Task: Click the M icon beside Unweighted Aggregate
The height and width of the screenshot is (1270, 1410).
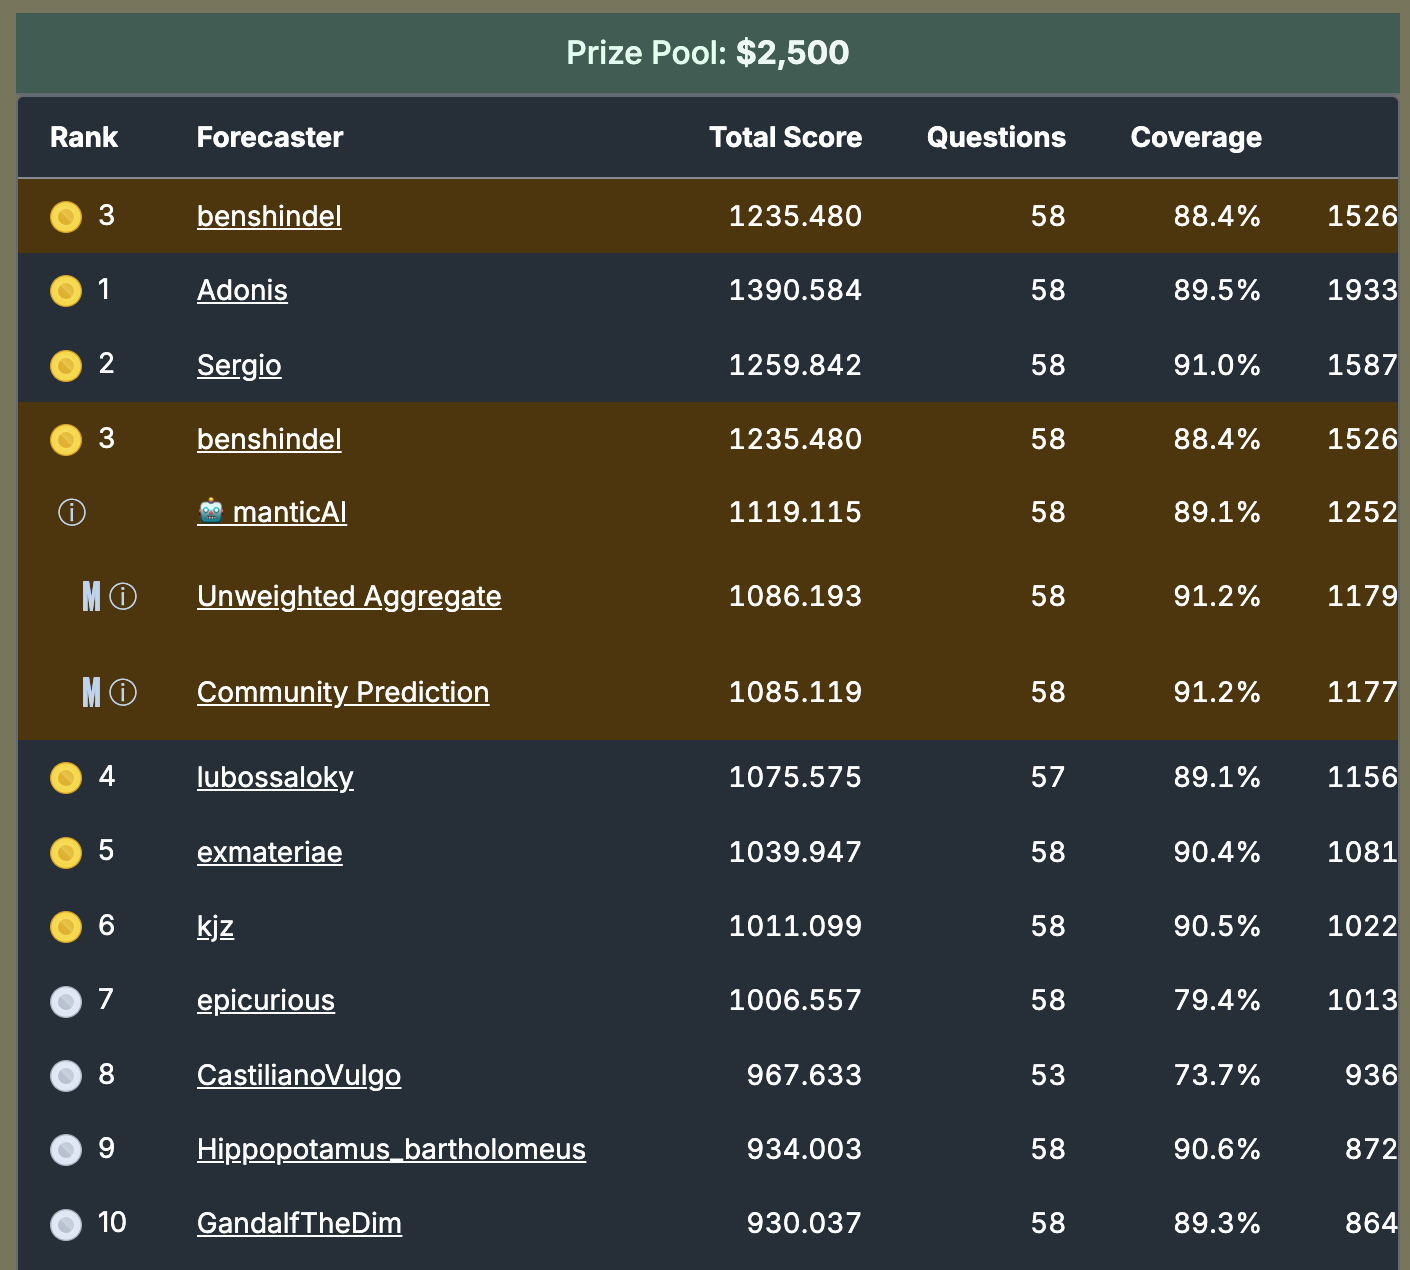Action: (x=92, y=597)
